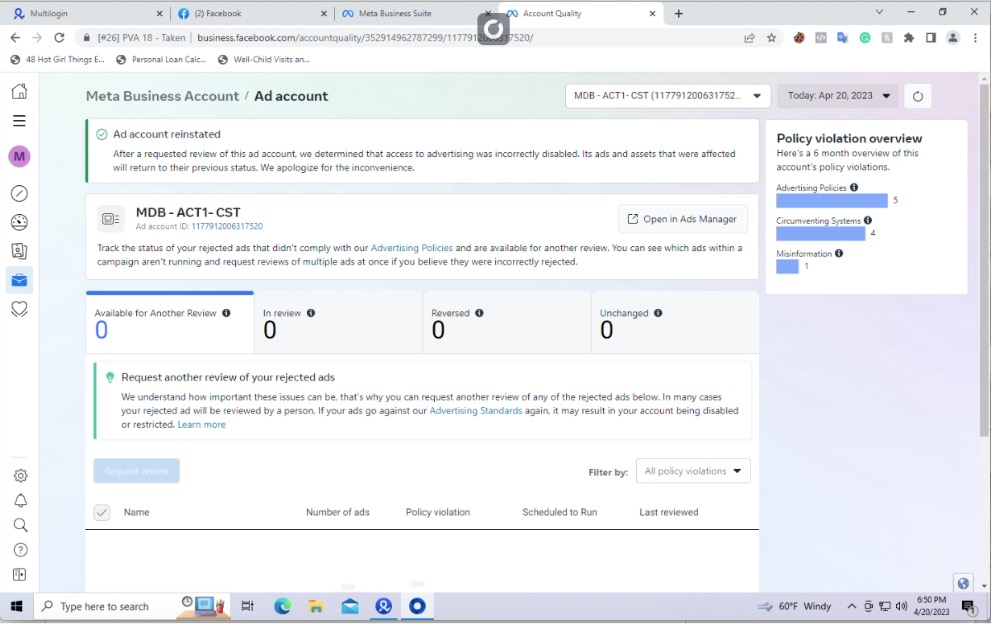Click the Advertising Policies violation bar
Viewport: 993px width, 625px height.
pyautogui.click(x=832, y=201)
